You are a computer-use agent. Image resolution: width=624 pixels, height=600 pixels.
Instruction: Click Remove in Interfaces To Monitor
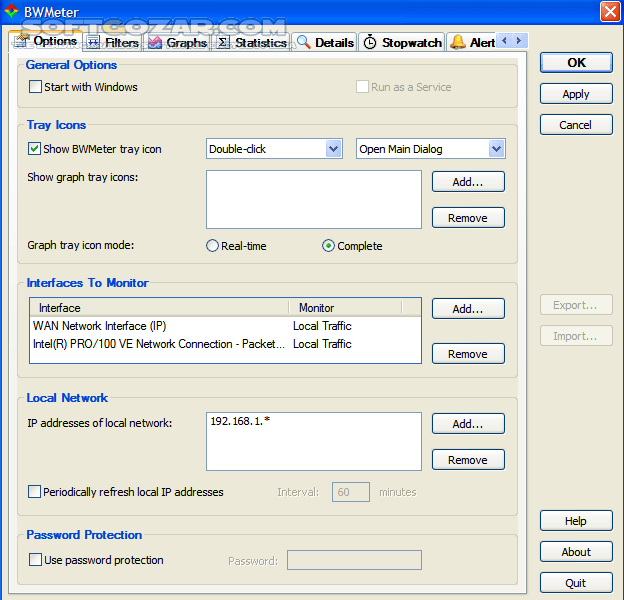point(468,354)
